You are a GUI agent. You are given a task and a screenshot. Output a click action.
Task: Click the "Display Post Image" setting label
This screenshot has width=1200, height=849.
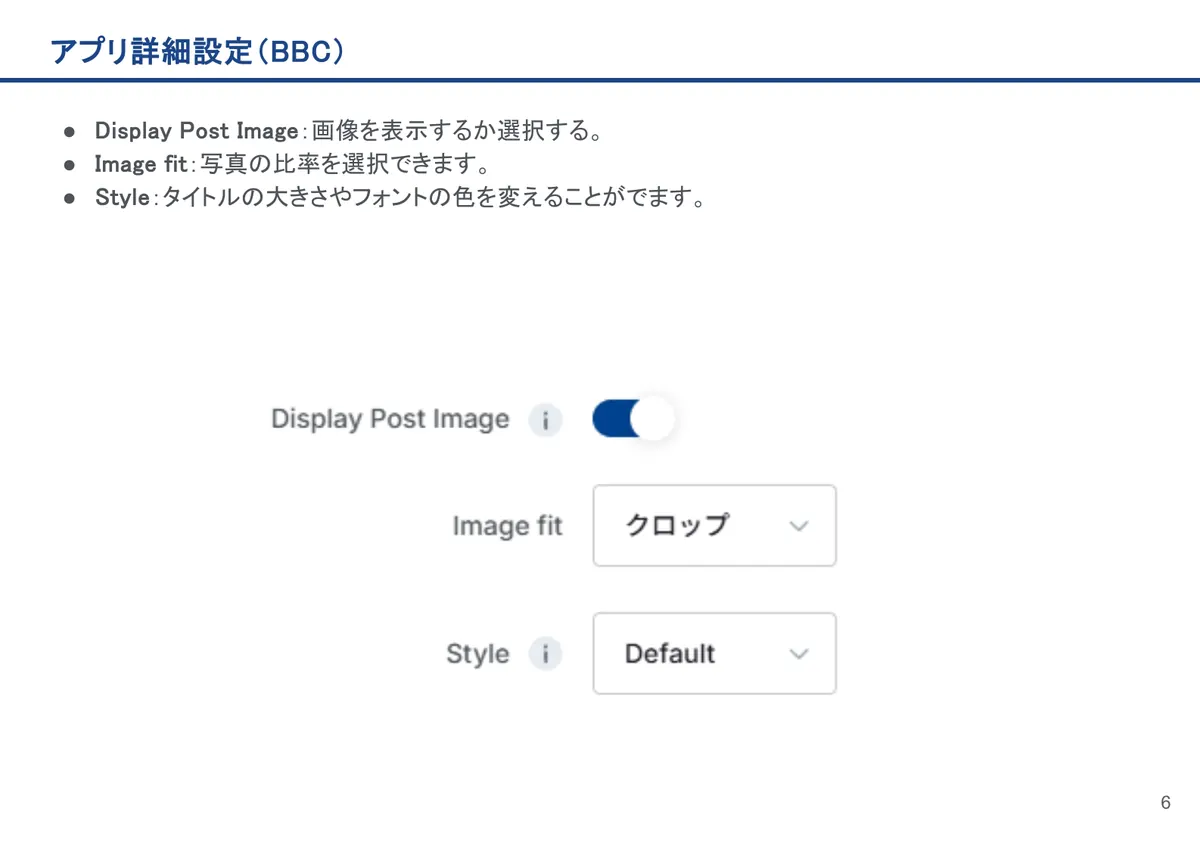pos(390,419)
